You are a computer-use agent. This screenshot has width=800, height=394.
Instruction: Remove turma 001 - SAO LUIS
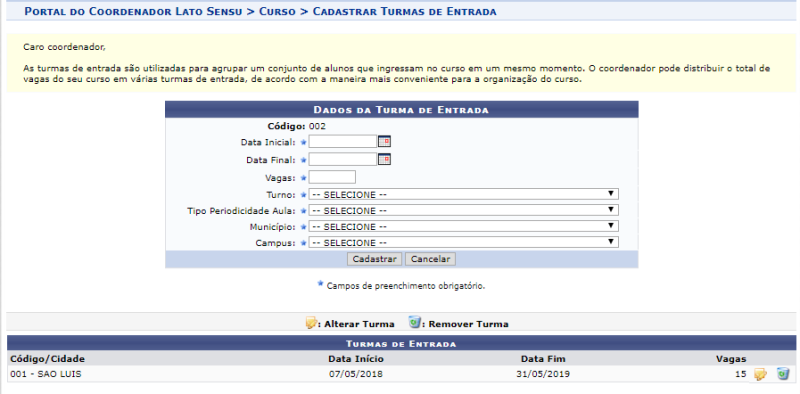point(783,374)
